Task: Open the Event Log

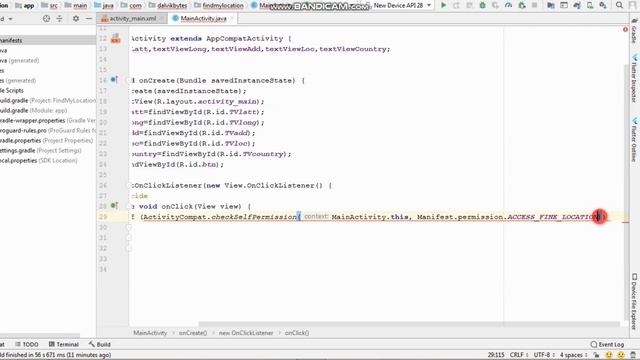Action: [607, 344]
